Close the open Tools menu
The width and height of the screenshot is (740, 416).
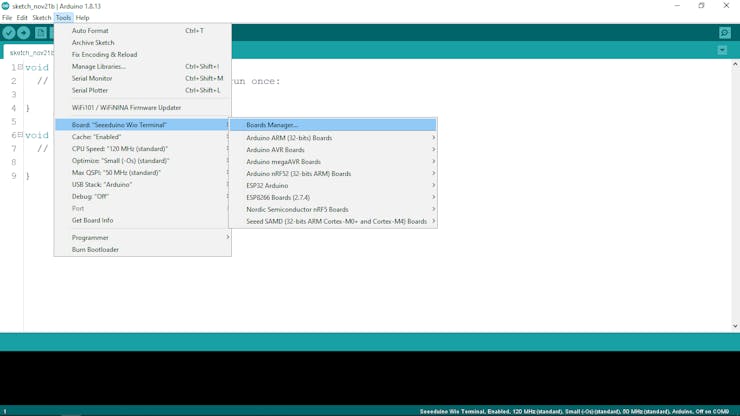(63, 17)
